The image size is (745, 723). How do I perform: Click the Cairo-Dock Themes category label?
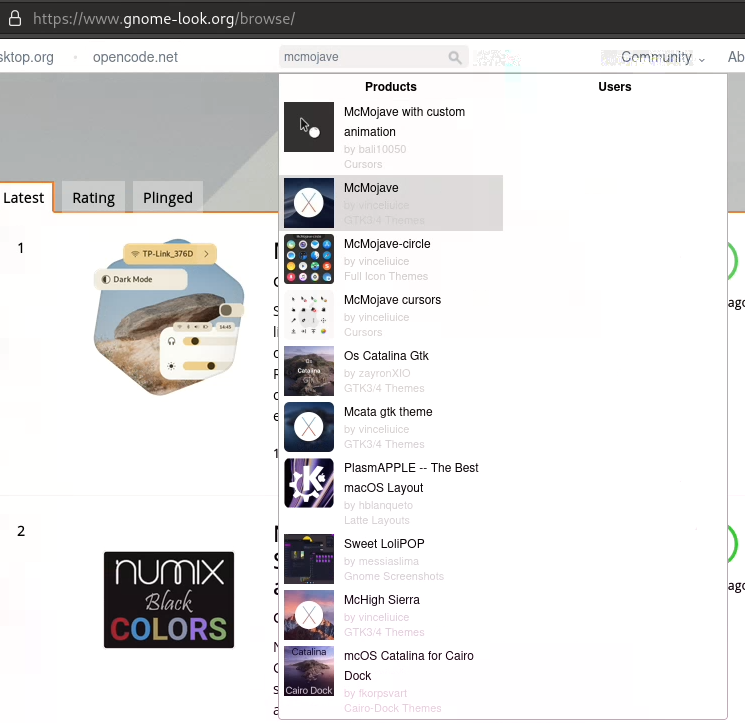[392, 709]
